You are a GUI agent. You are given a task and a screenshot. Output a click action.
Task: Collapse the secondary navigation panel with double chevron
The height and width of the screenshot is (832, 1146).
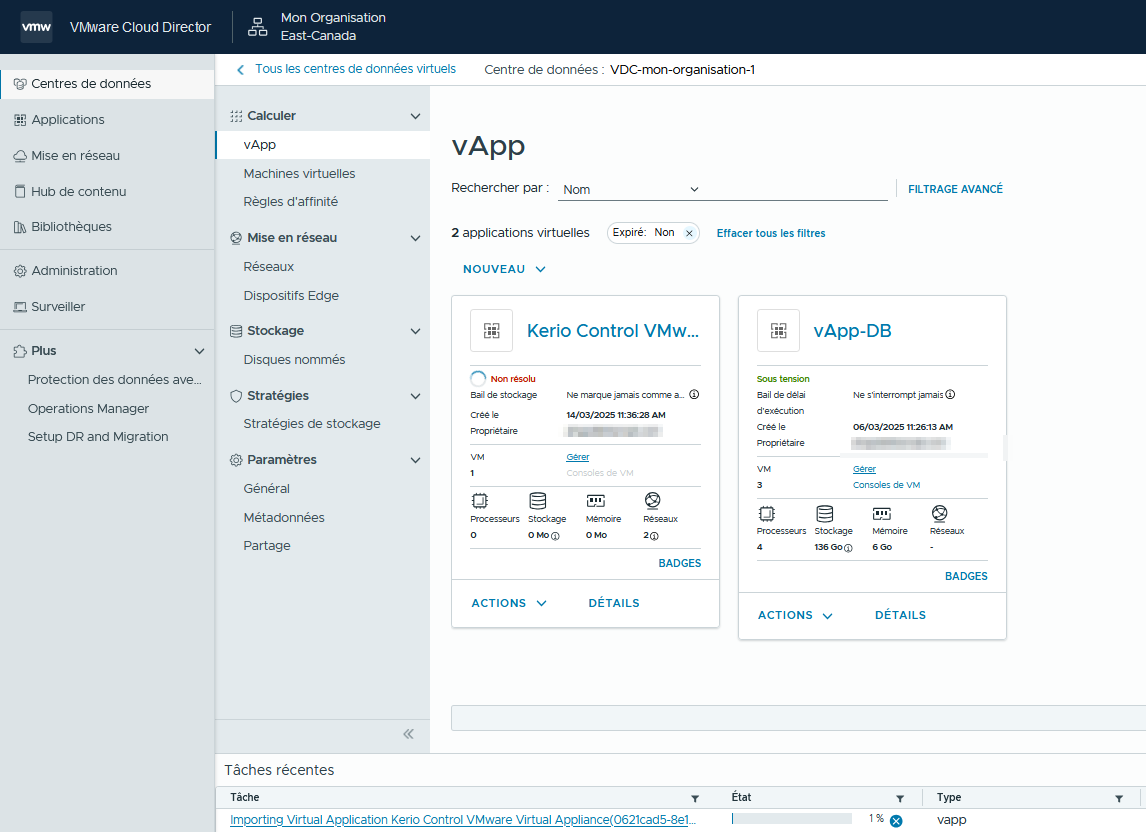409,734
